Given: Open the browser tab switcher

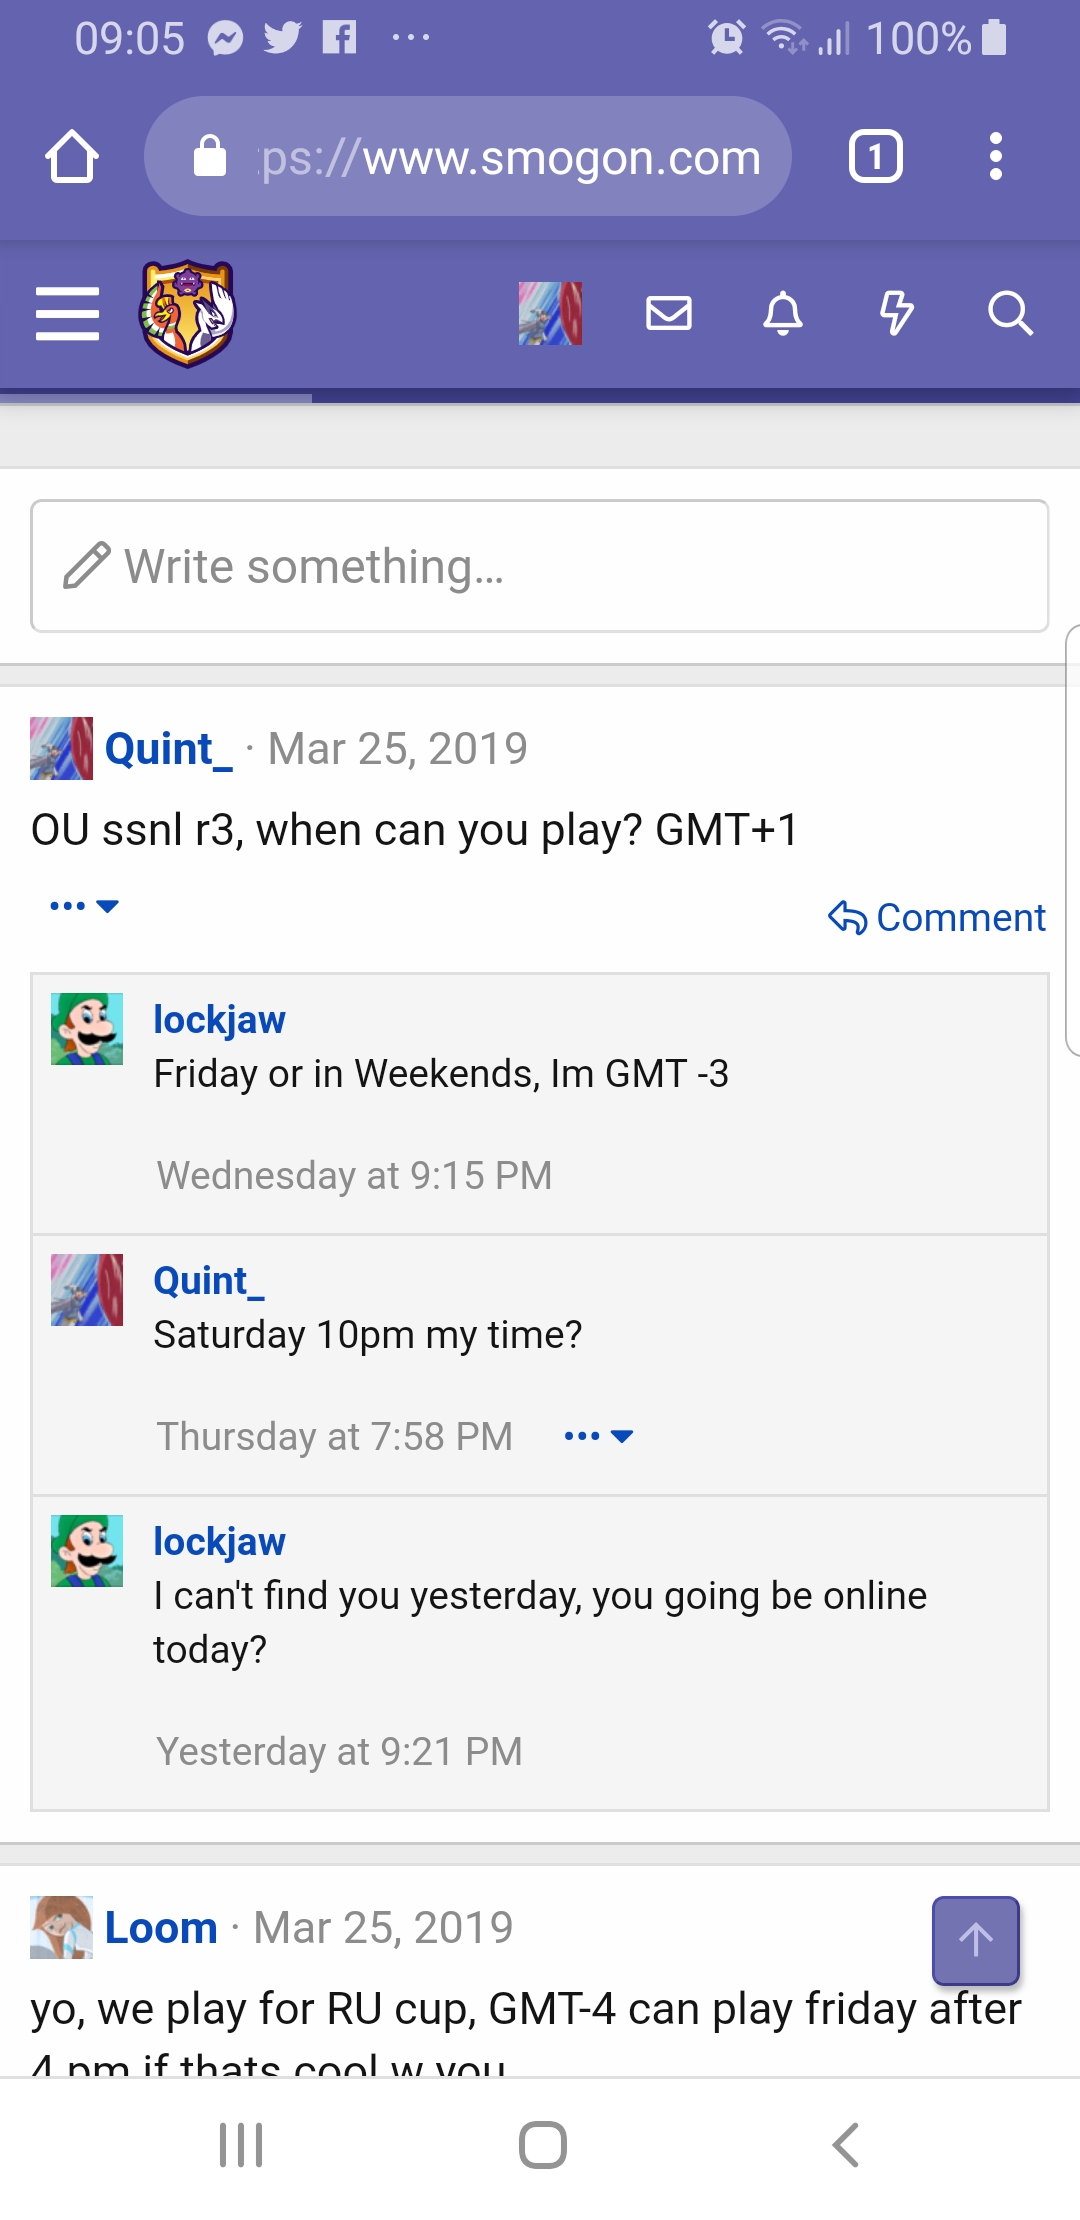Looking at the screenshot, I should (876, 157).
